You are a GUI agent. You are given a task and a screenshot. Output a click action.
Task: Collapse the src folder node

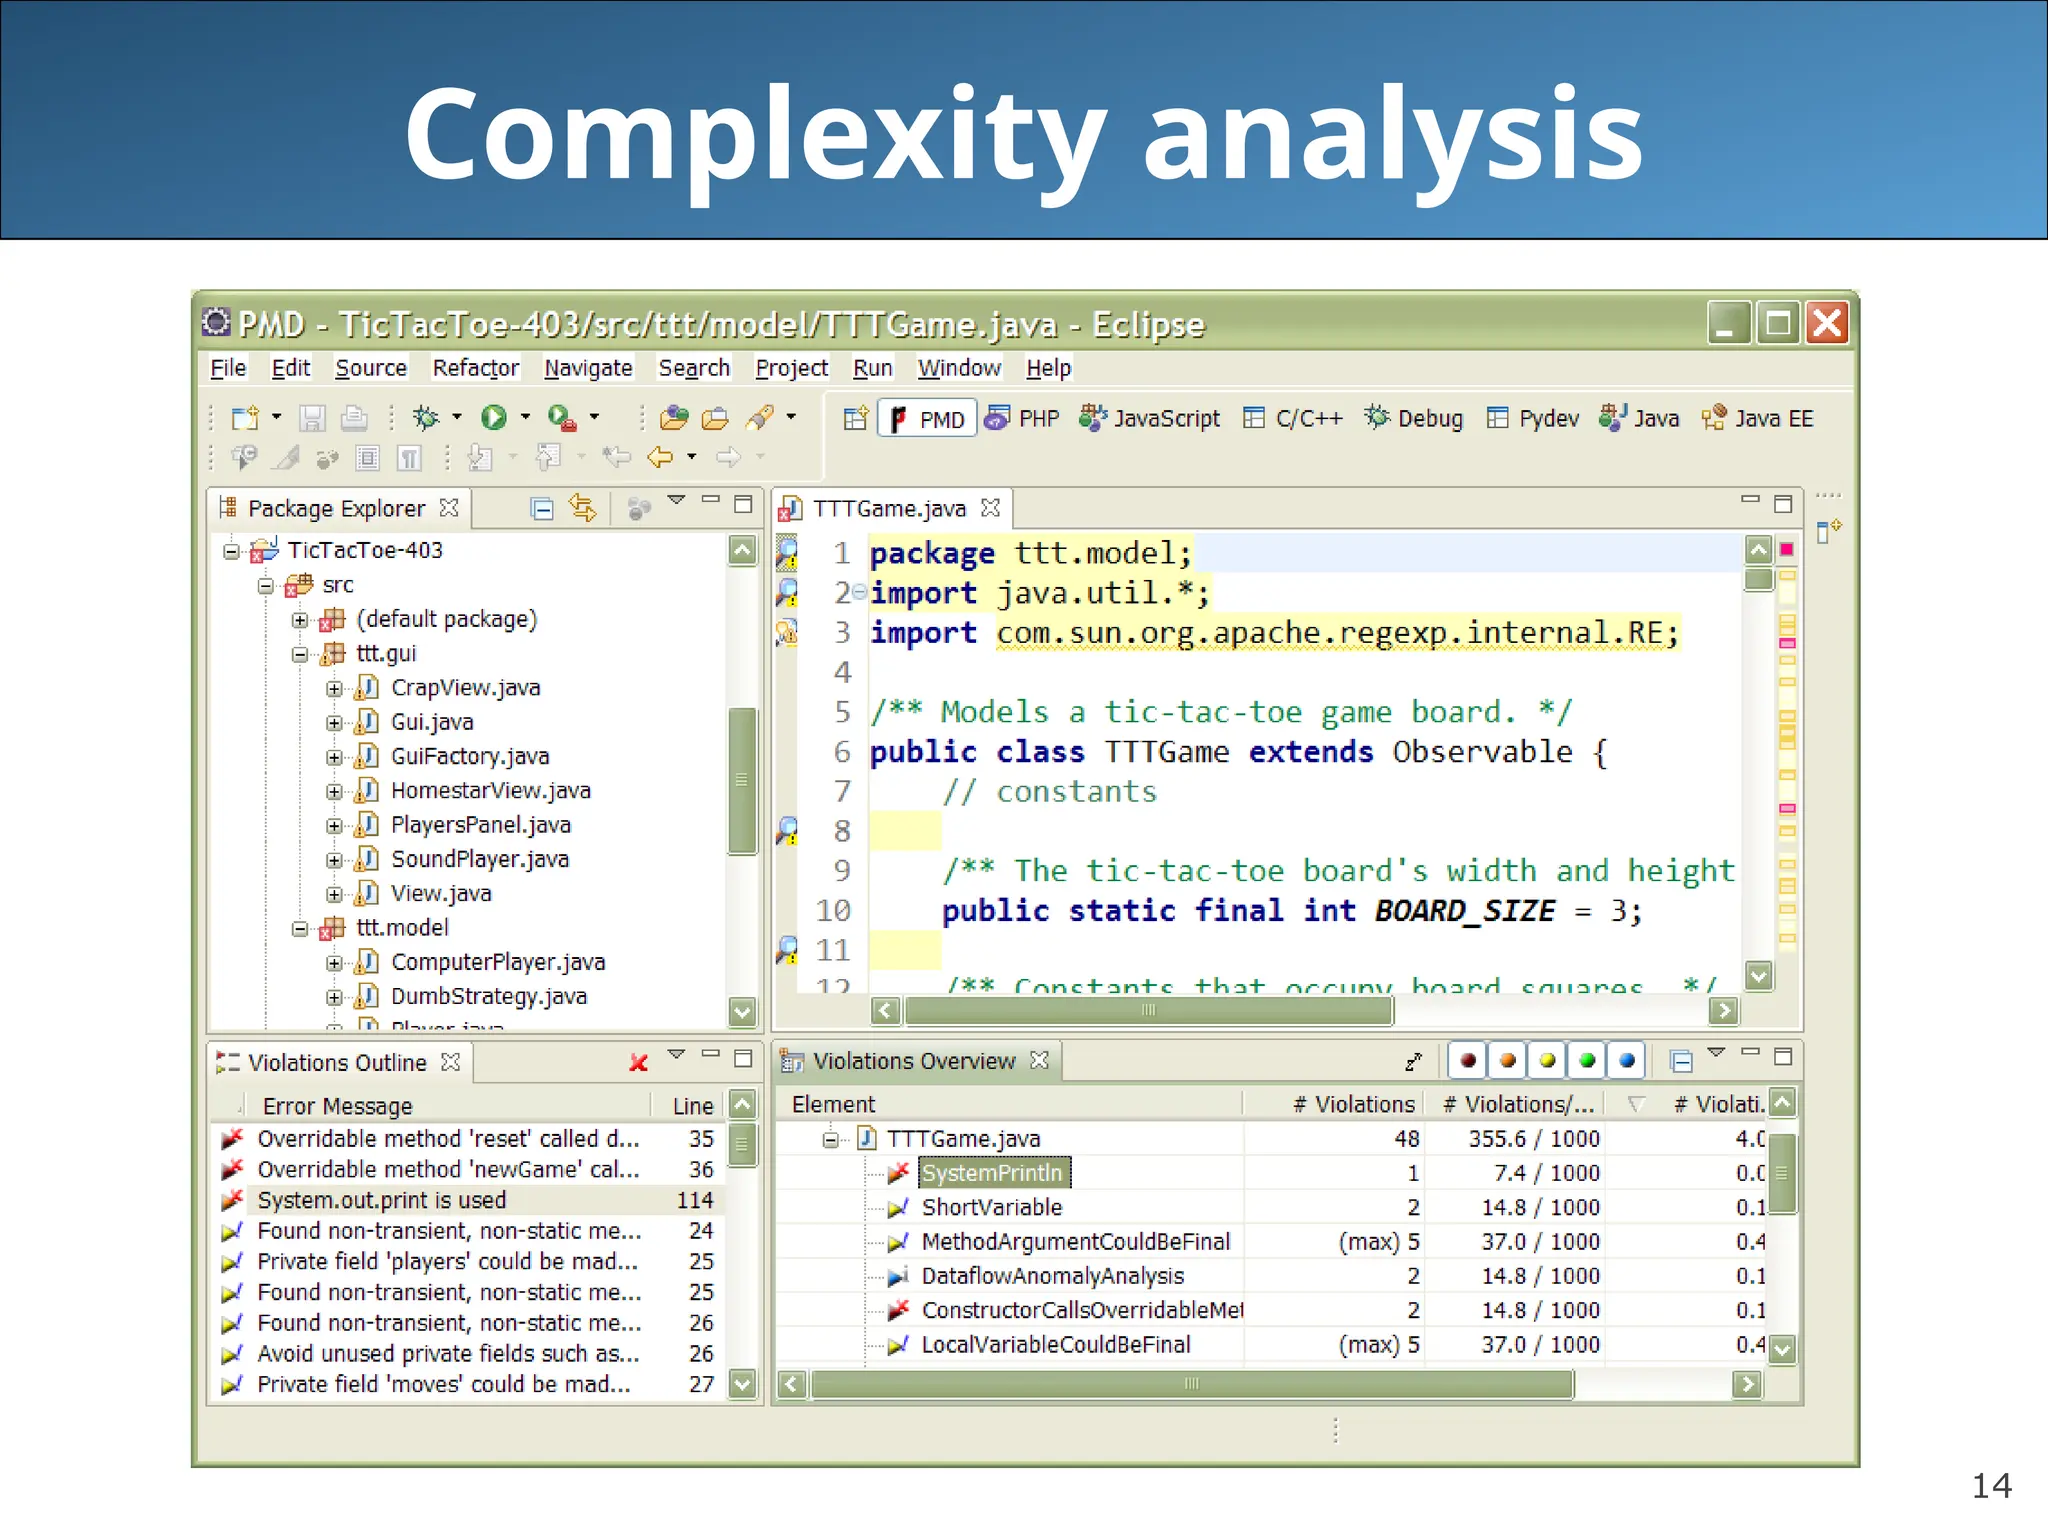pyautogui.click(x=266, y=585)
